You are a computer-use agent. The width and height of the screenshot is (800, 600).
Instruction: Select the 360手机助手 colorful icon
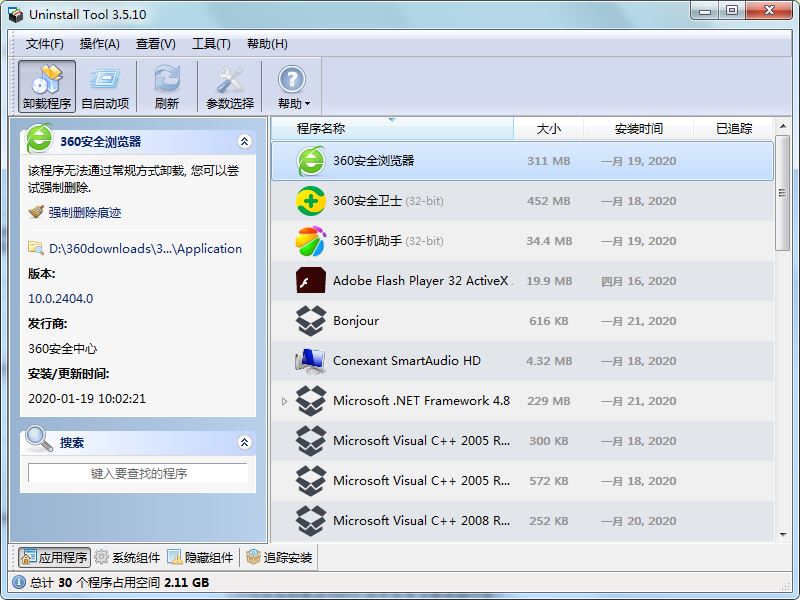pyautogui.click(x=311, y=241)
